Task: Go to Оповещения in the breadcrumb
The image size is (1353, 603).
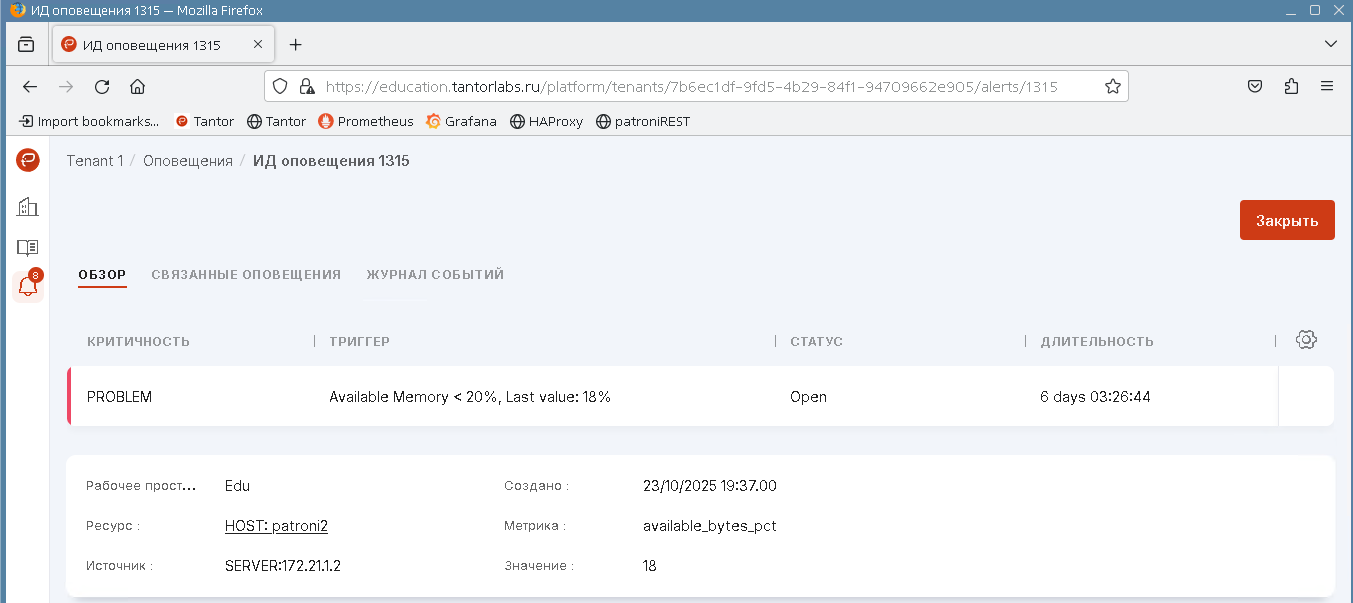Action: coord(187,161)
